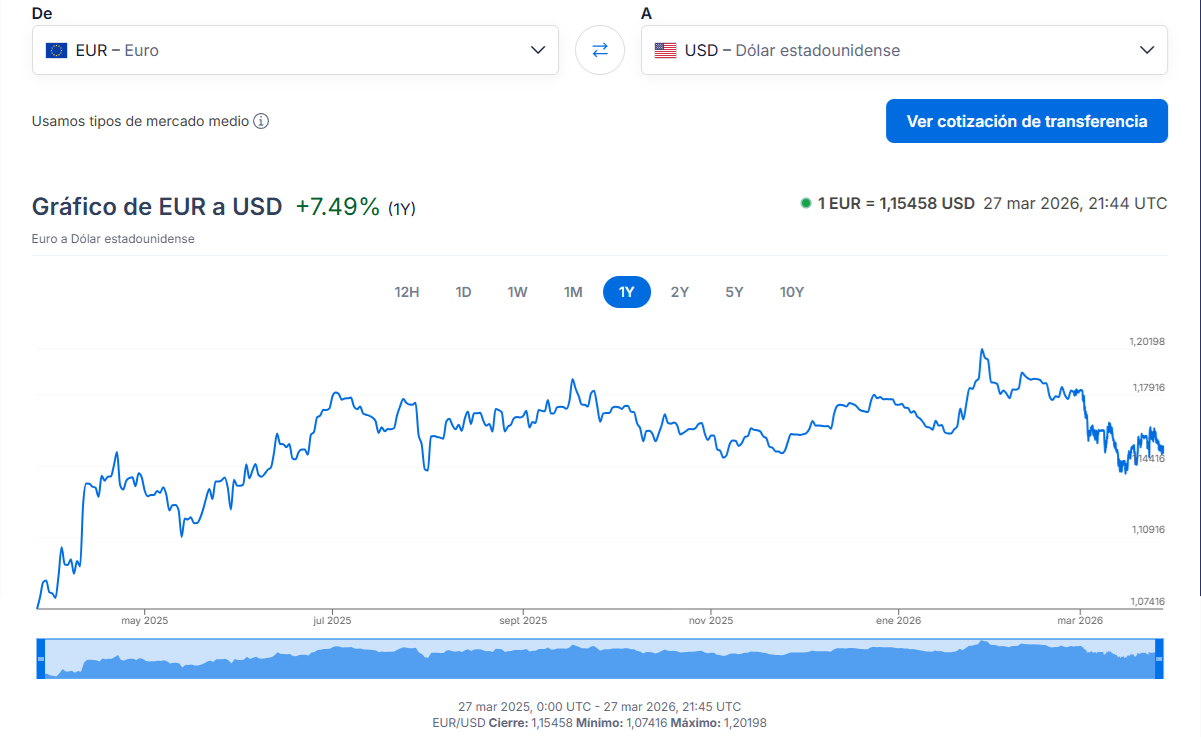1201x737 pixels.
Task: Click Ver cotización de transferencia button
Action: pos(1026,121)
